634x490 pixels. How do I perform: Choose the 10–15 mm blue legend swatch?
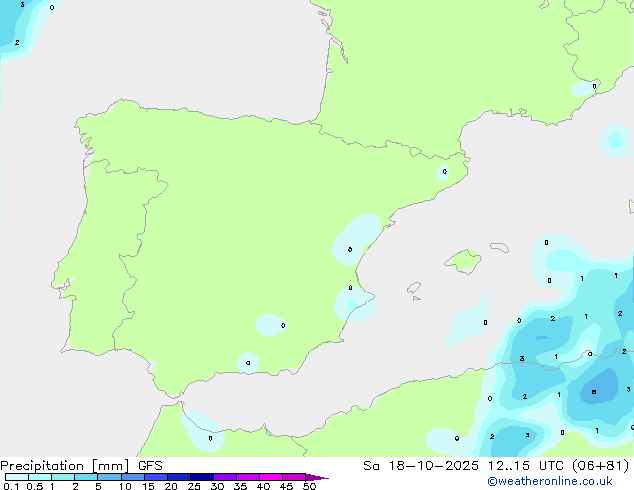(132, 477)
